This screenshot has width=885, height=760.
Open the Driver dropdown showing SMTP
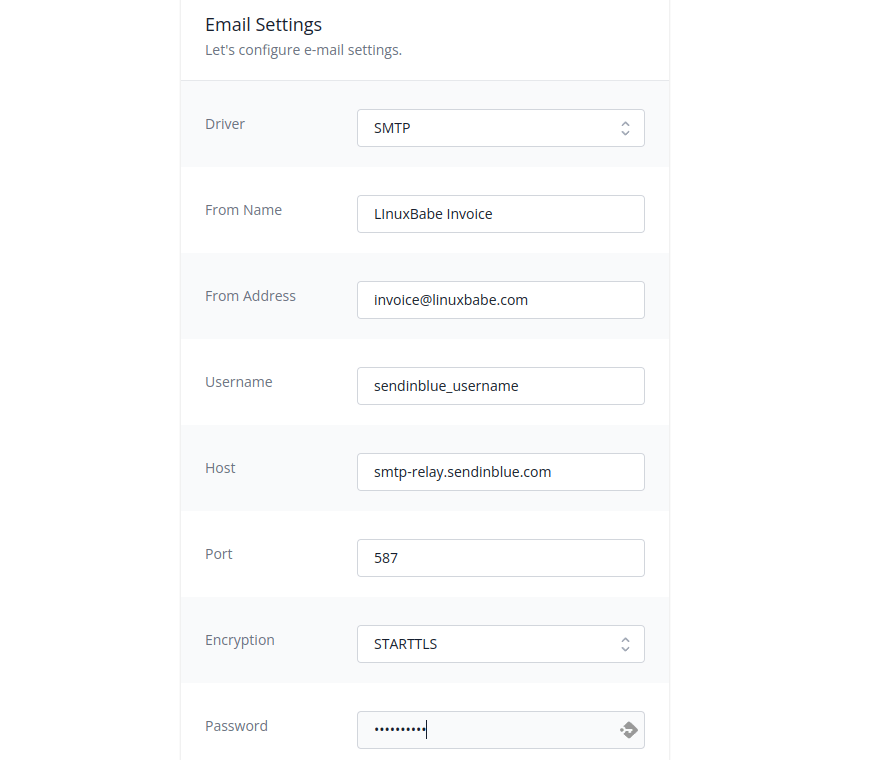coord(490,128)
